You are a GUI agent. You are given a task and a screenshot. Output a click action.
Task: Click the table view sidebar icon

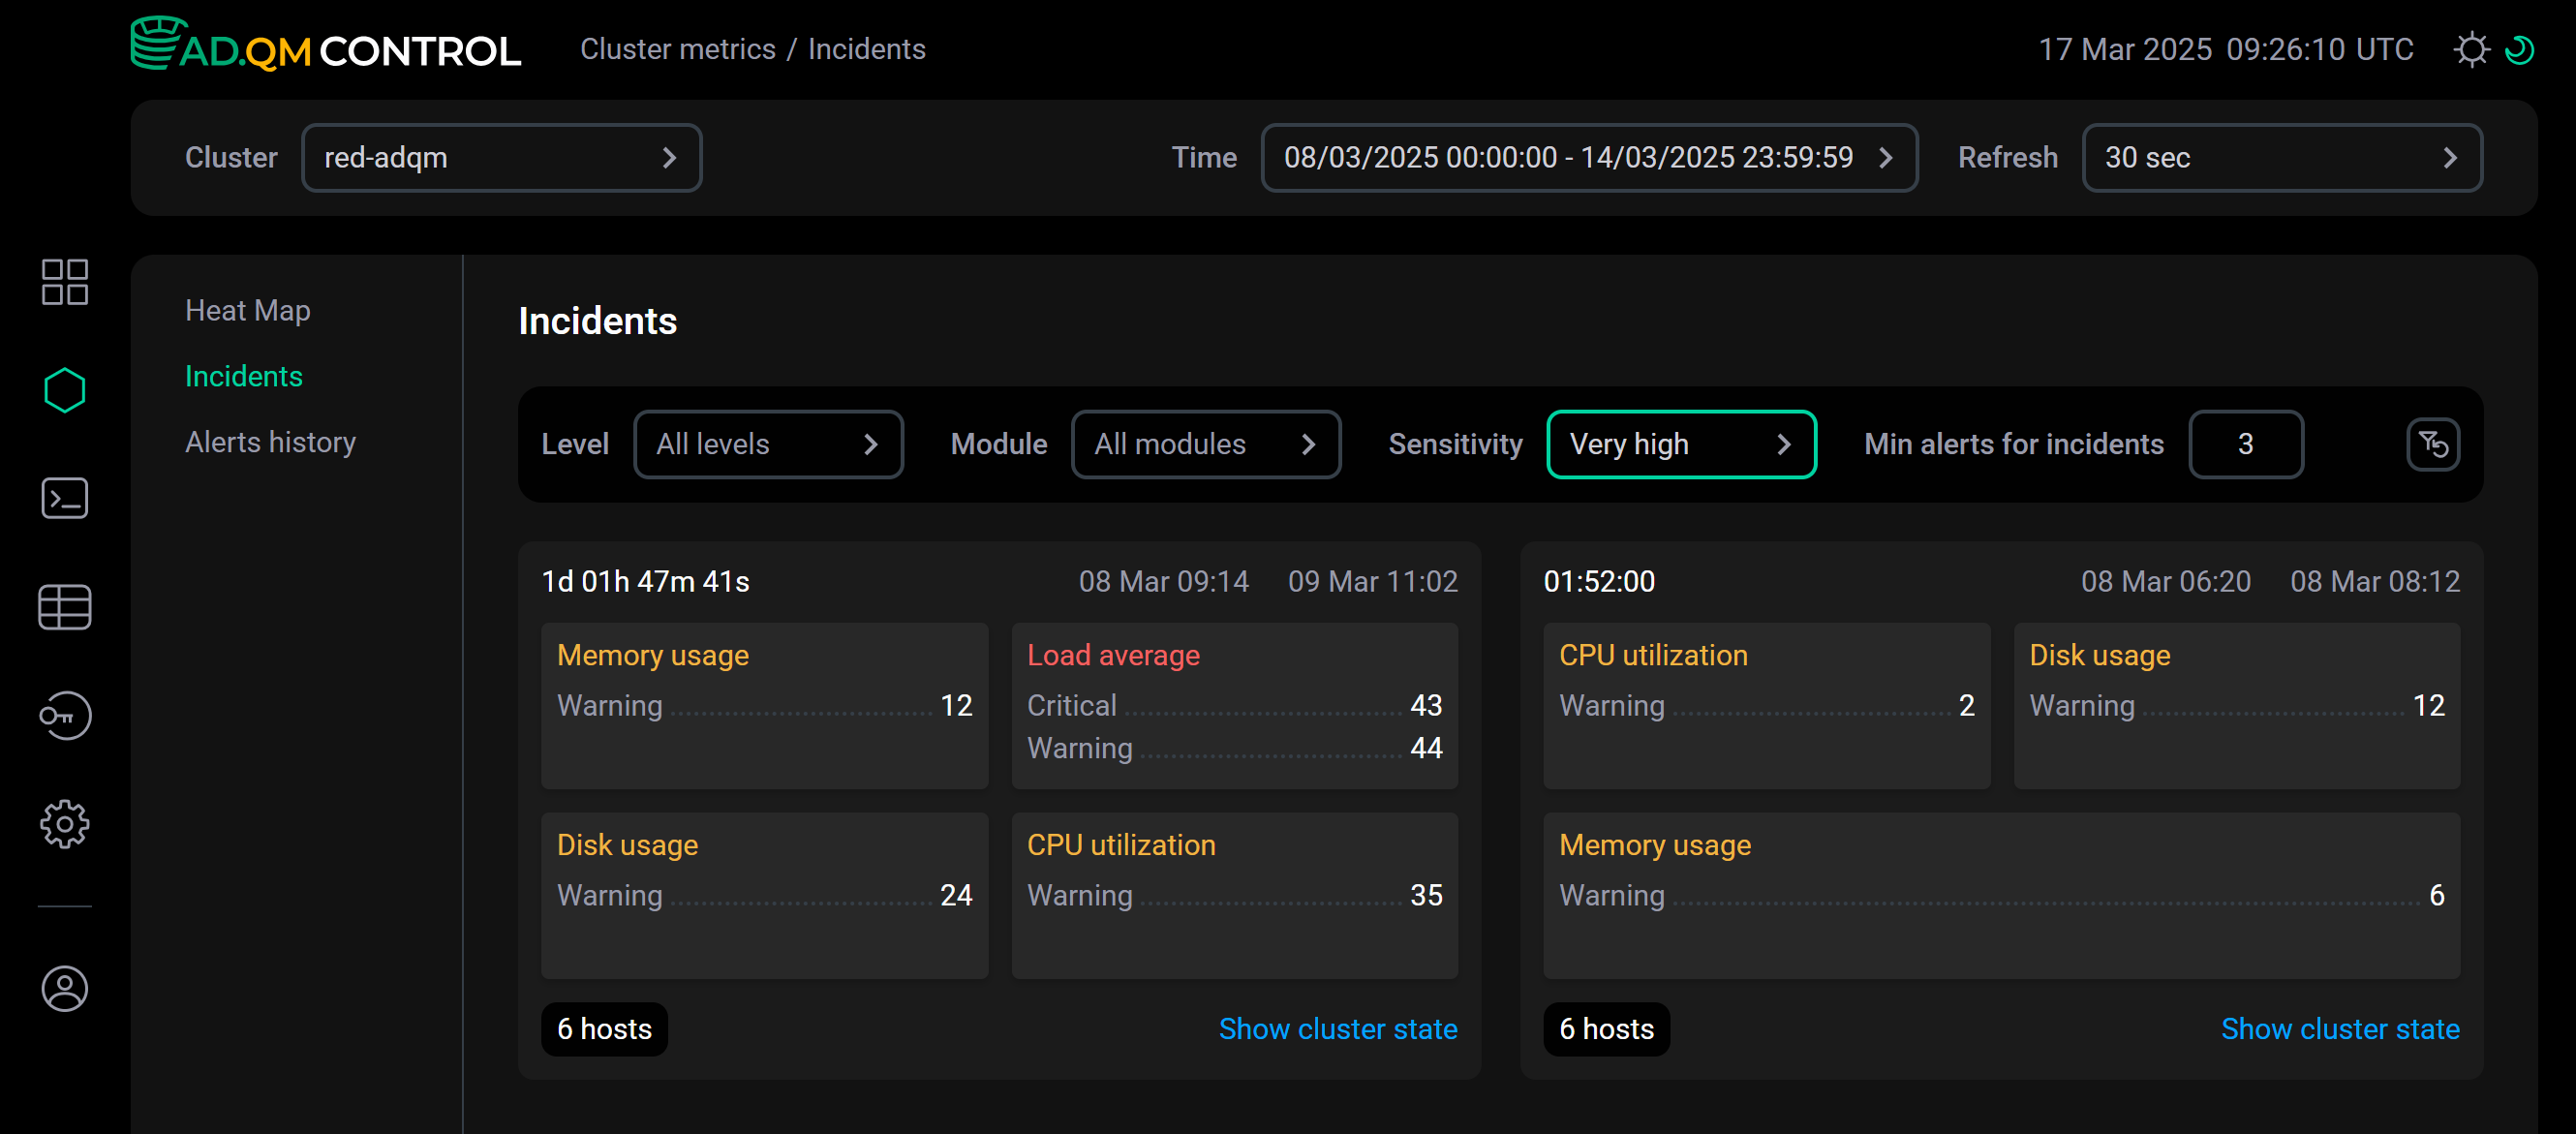pyautogui.click(x=64, y=607)
